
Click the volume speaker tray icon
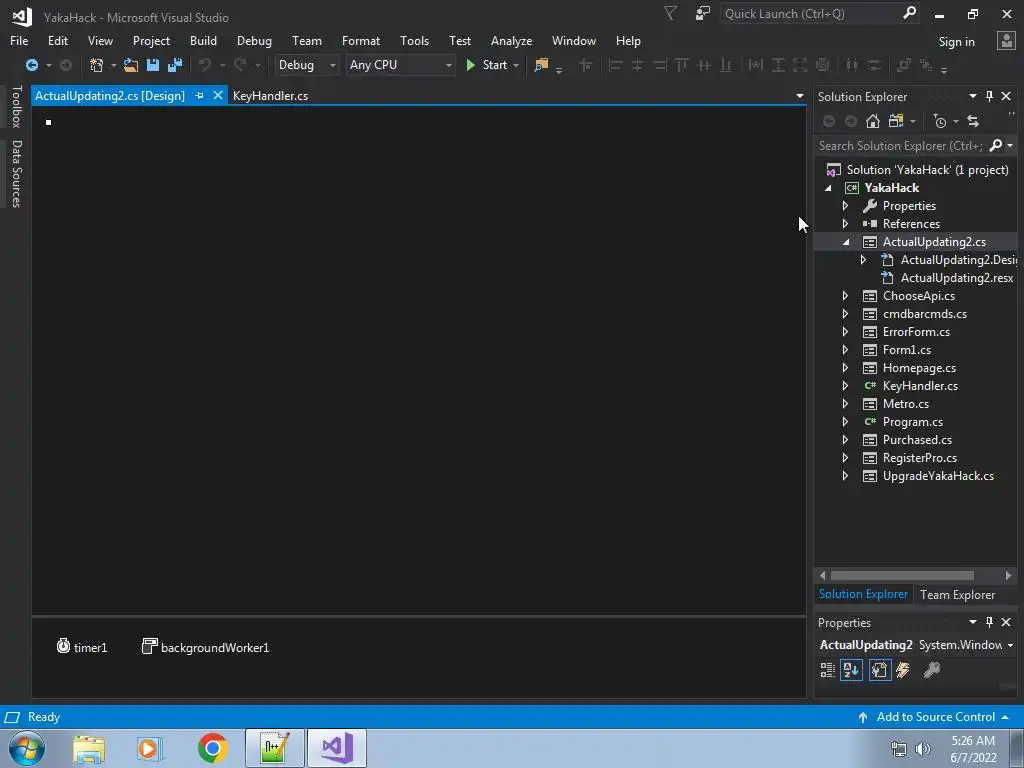coord(923,749)
